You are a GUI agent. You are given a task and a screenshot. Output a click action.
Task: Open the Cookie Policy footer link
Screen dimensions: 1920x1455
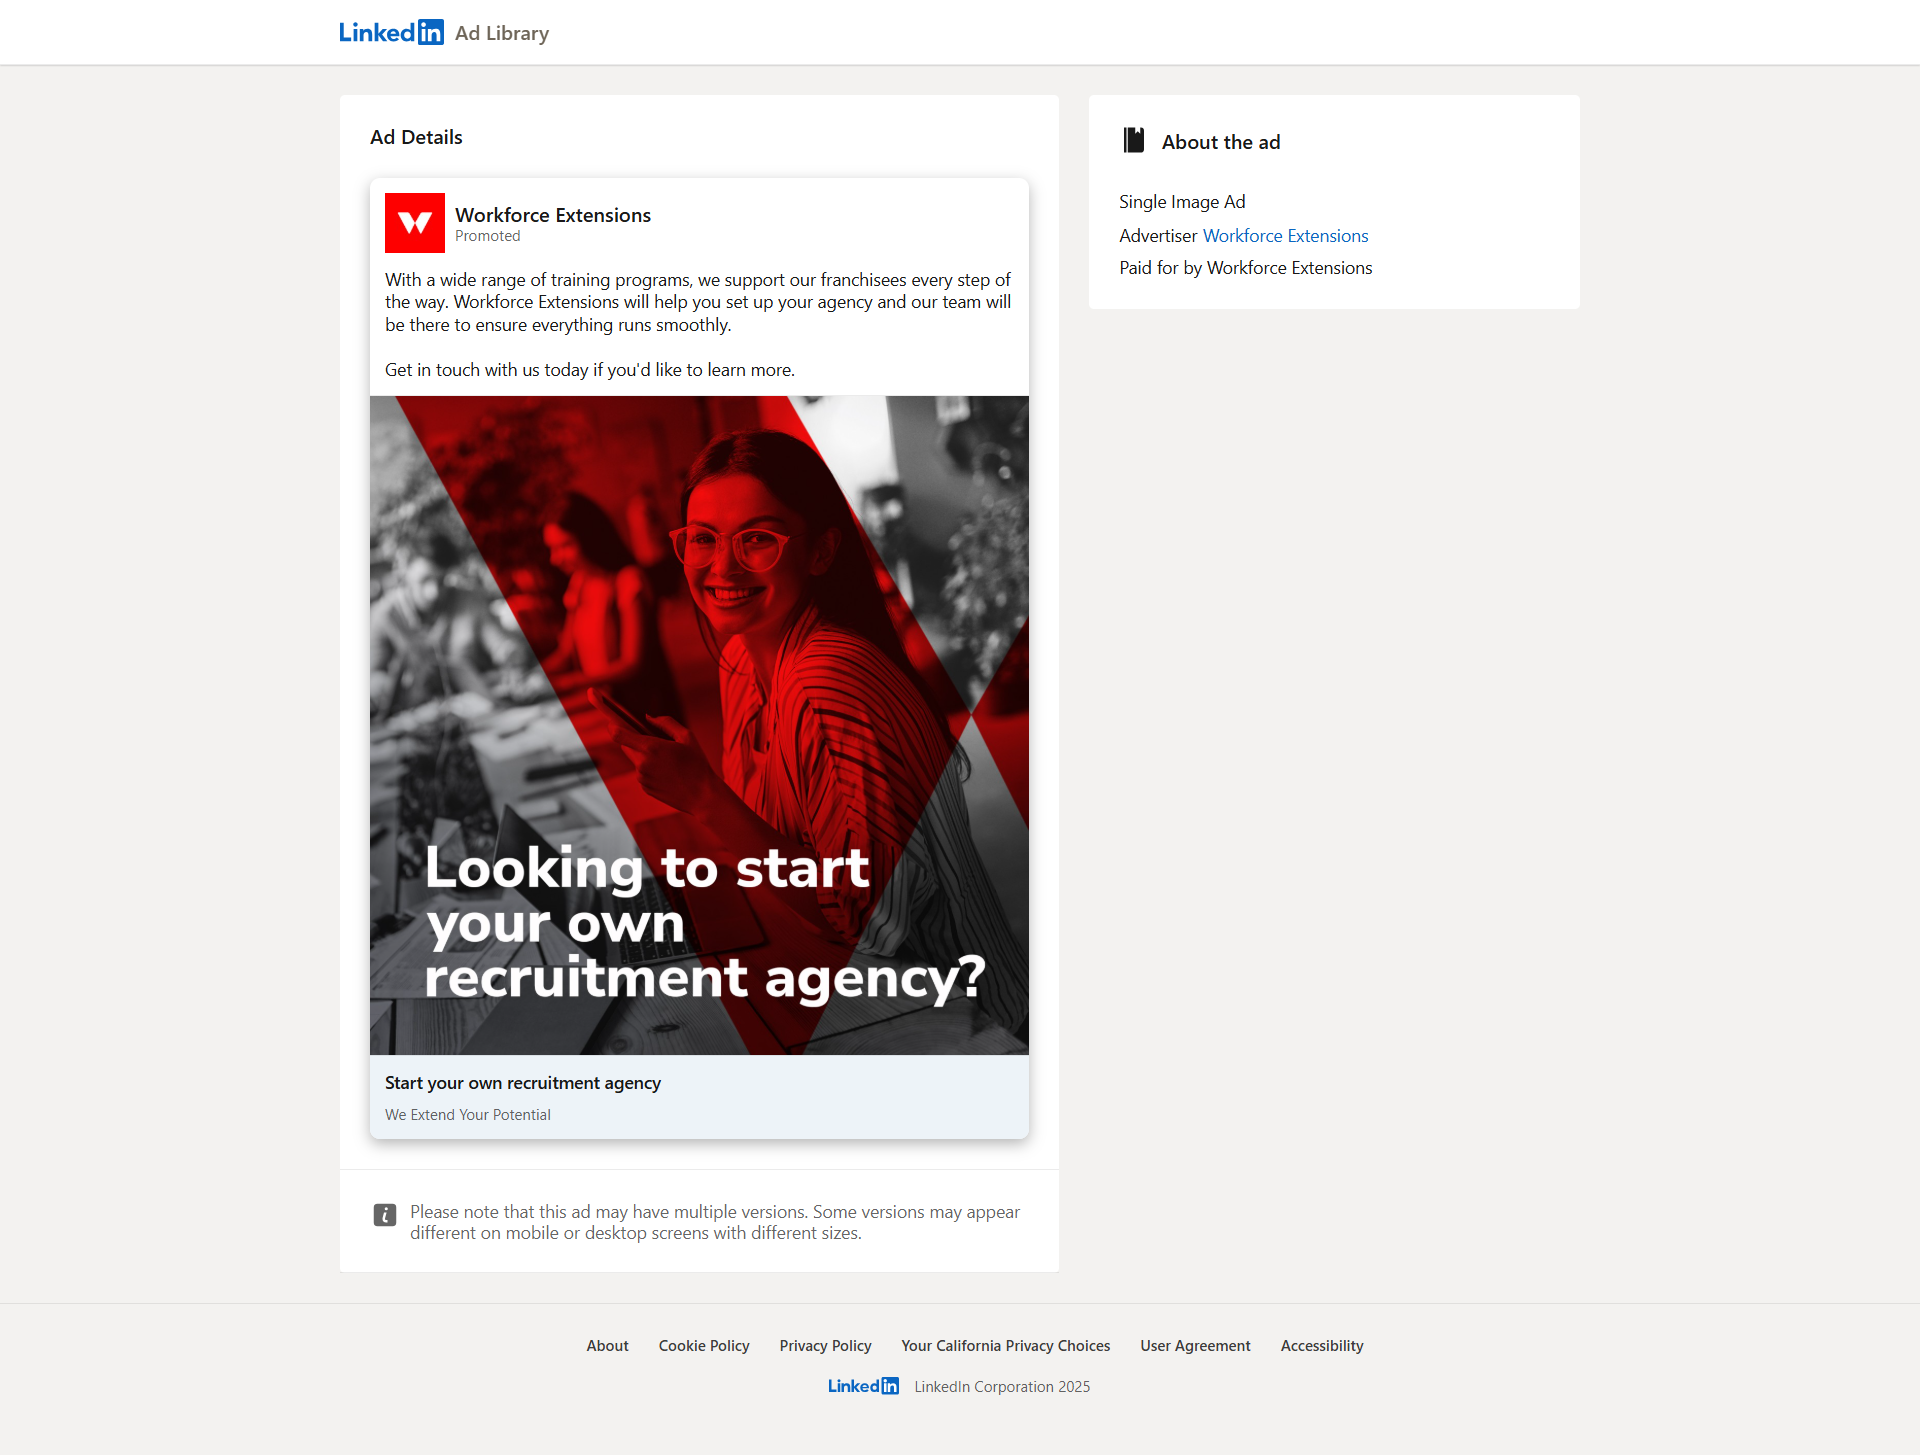tap(704, 1346)
